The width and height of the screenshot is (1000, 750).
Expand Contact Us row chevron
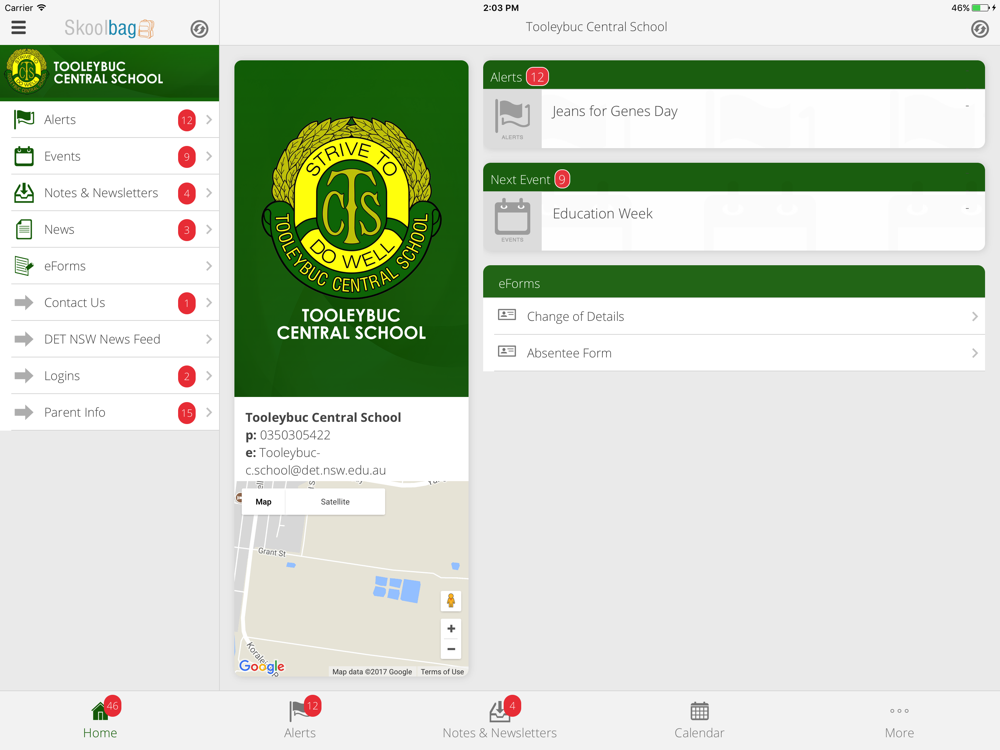(x=209, y=302)
